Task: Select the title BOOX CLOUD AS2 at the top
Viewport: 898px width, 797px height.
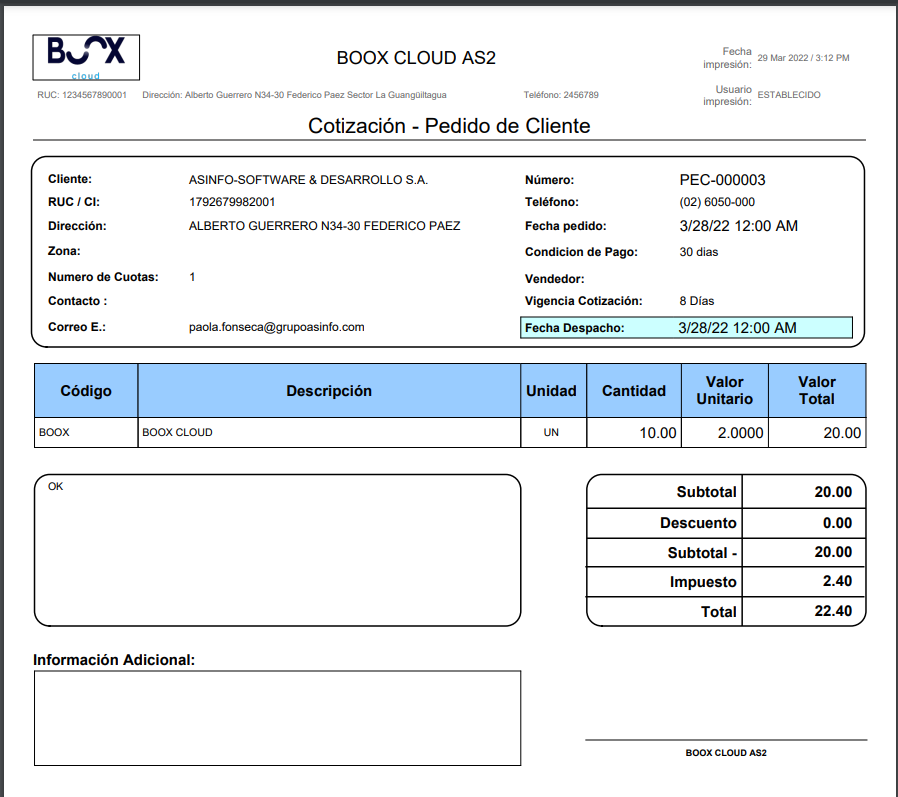Action: (416, 58)
